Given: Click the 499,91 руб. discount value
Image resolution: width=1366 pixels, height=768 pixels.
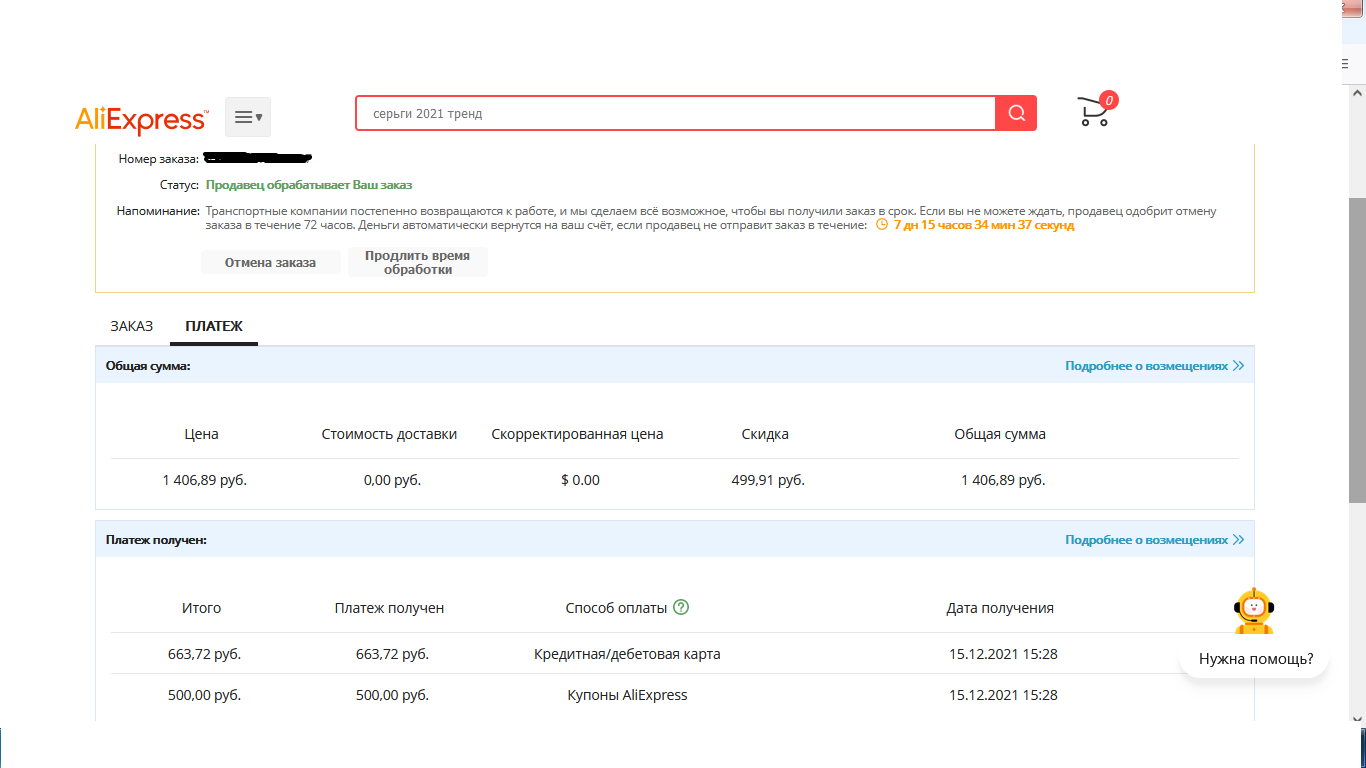Looking at the screenshot, I should (x=768, y=480).
